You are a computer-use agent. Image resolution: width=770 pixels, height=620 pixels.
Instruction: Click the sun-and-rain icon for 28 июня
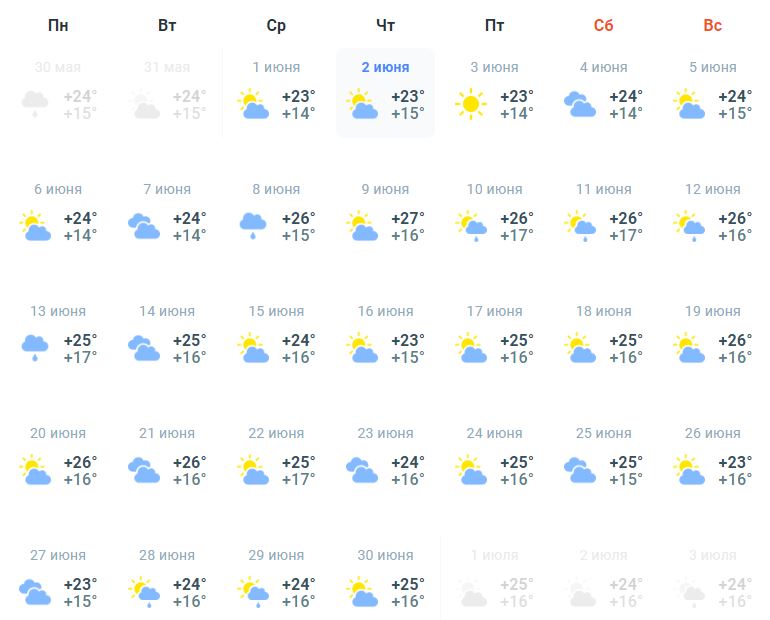pyautogui.click(x=142, y=592)
